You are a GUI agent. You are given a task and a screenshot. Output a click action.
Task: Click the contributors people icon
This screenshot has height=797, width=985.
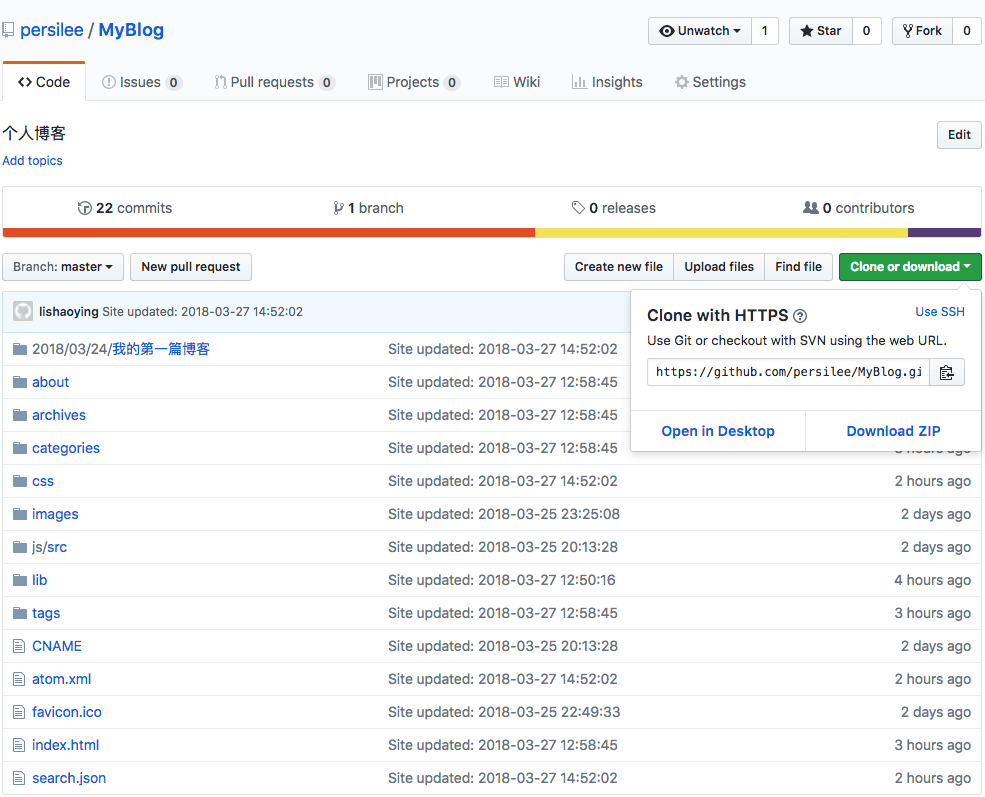810,208
